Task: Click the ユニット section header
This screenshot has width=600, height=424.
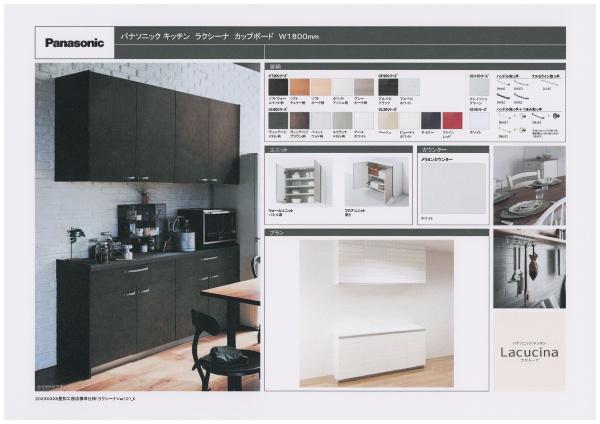Action: click(x=339, y=149)
